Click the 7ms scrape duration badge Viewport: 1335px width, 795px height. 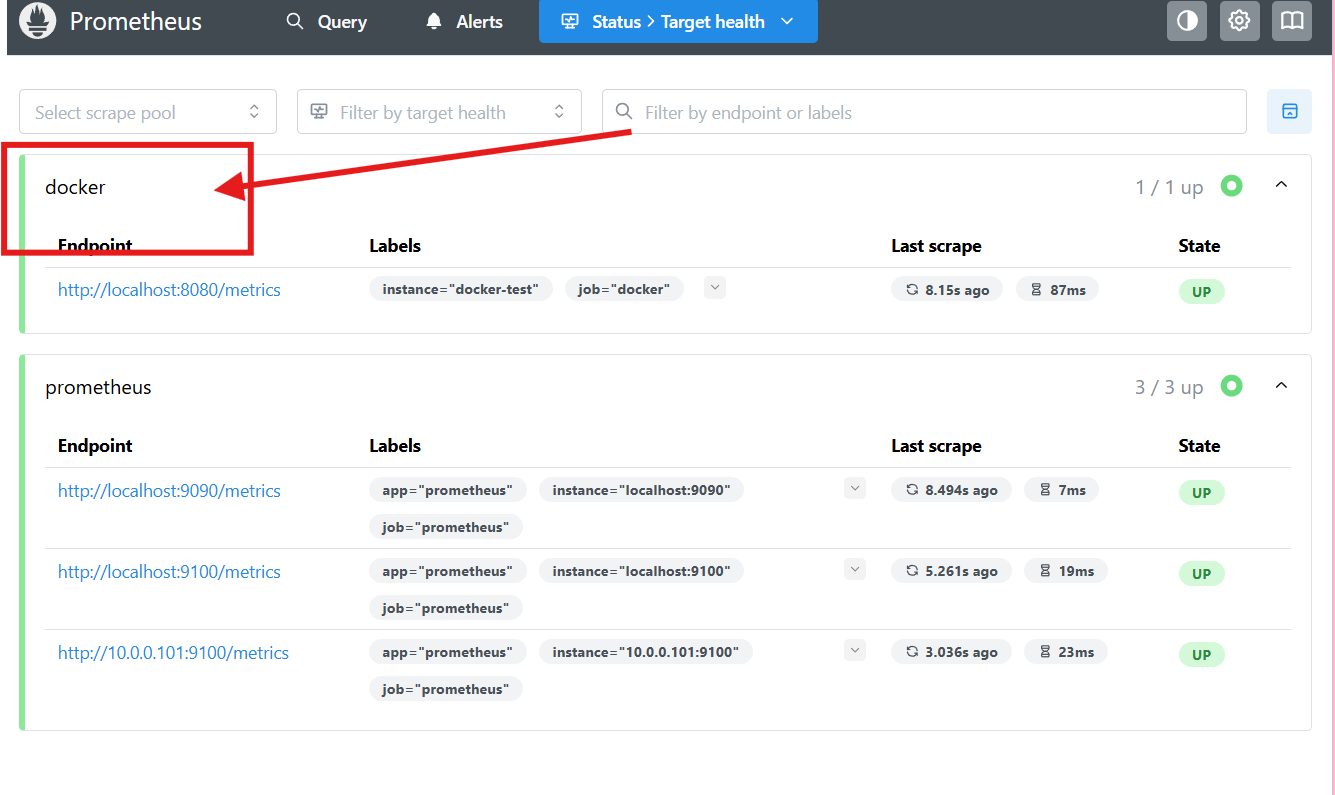click(x=1061, y=490)
